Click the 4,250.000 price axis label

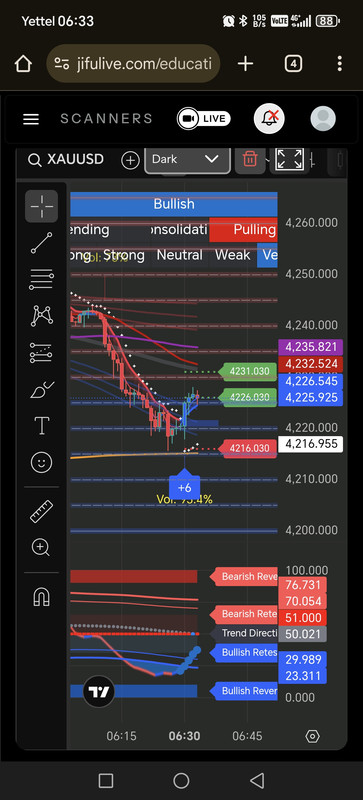(x=311, y=274)
